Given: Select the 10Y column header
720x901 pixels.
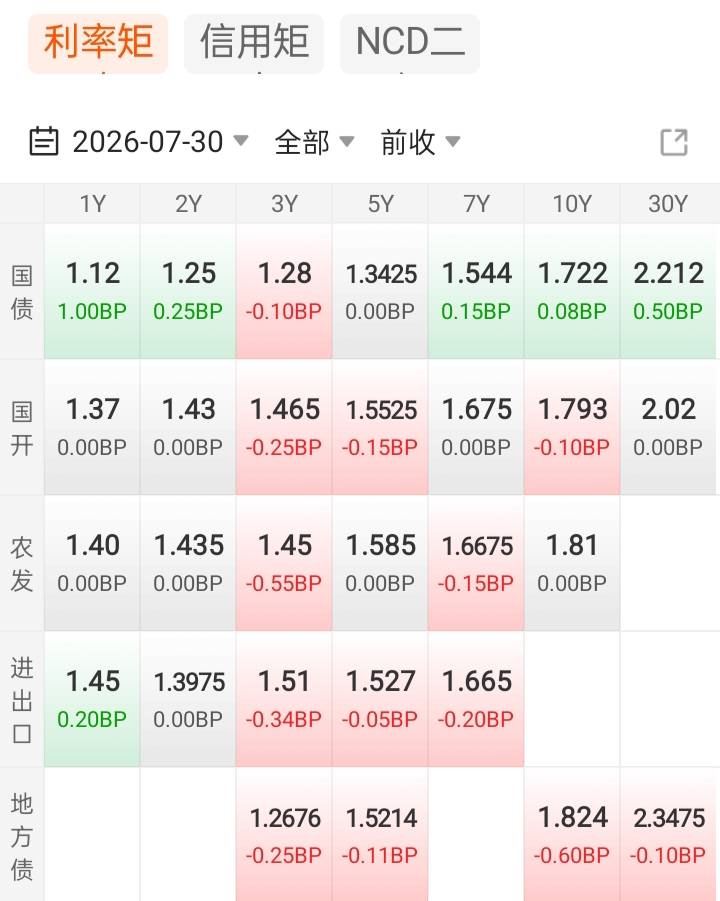Looking at the screenshot, I should tap(572, 203).
